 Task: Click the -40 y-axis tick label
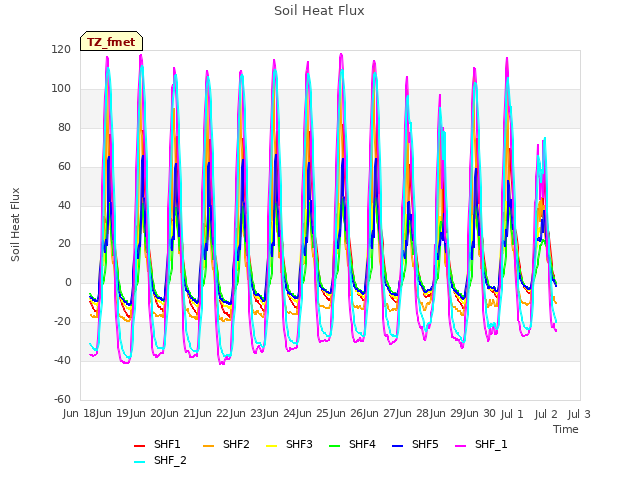(62, 360)
